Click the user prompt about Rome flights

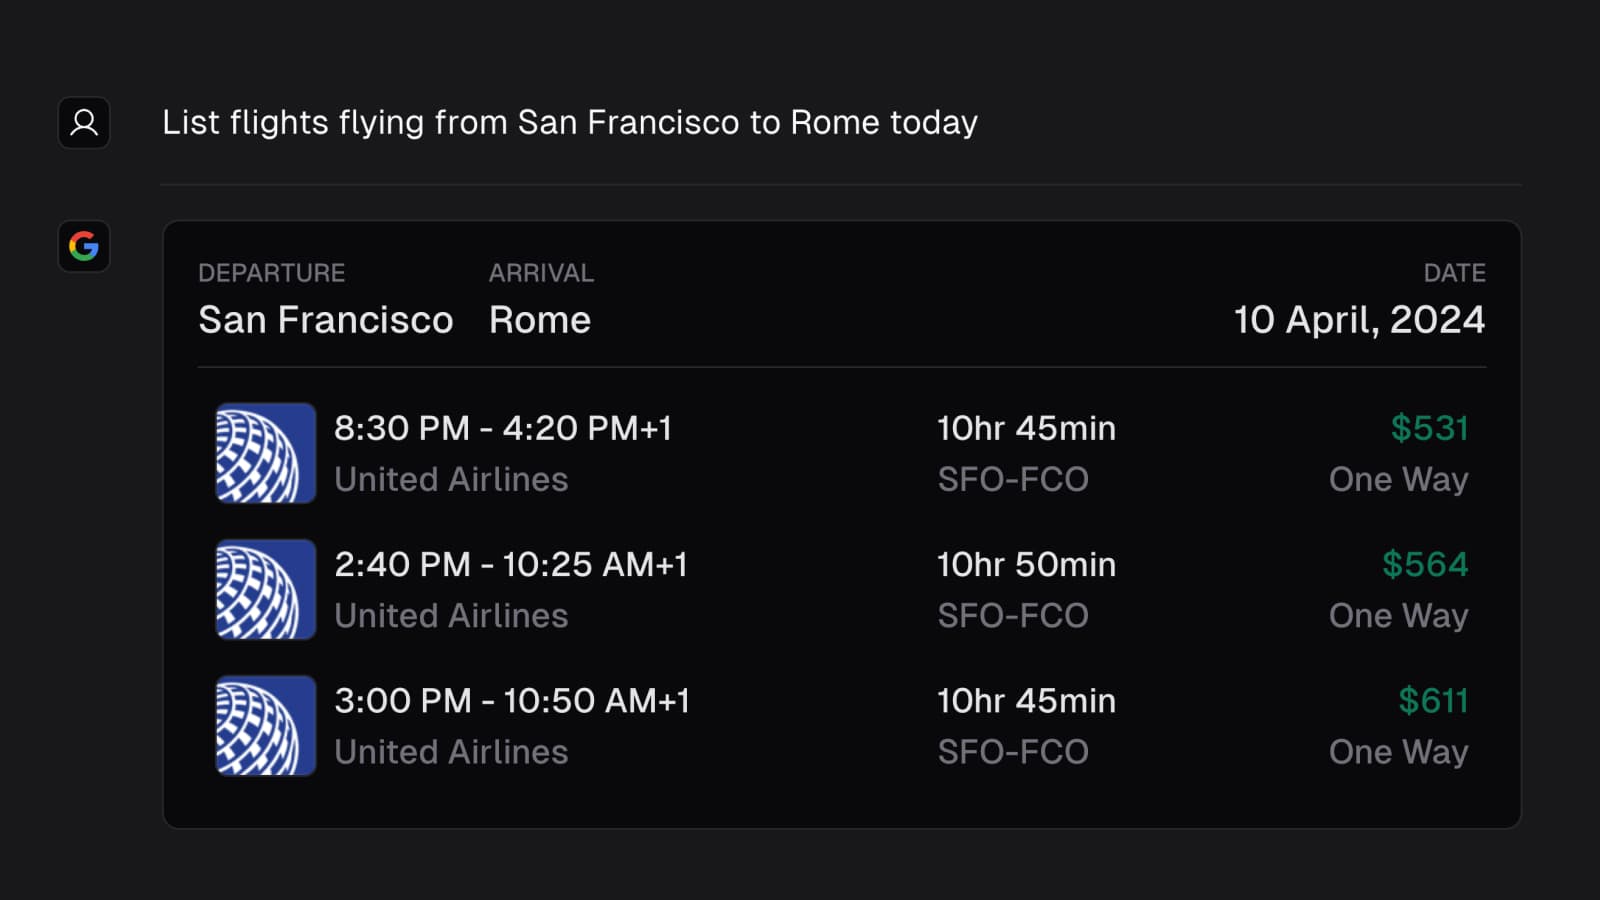coord(570,123)
